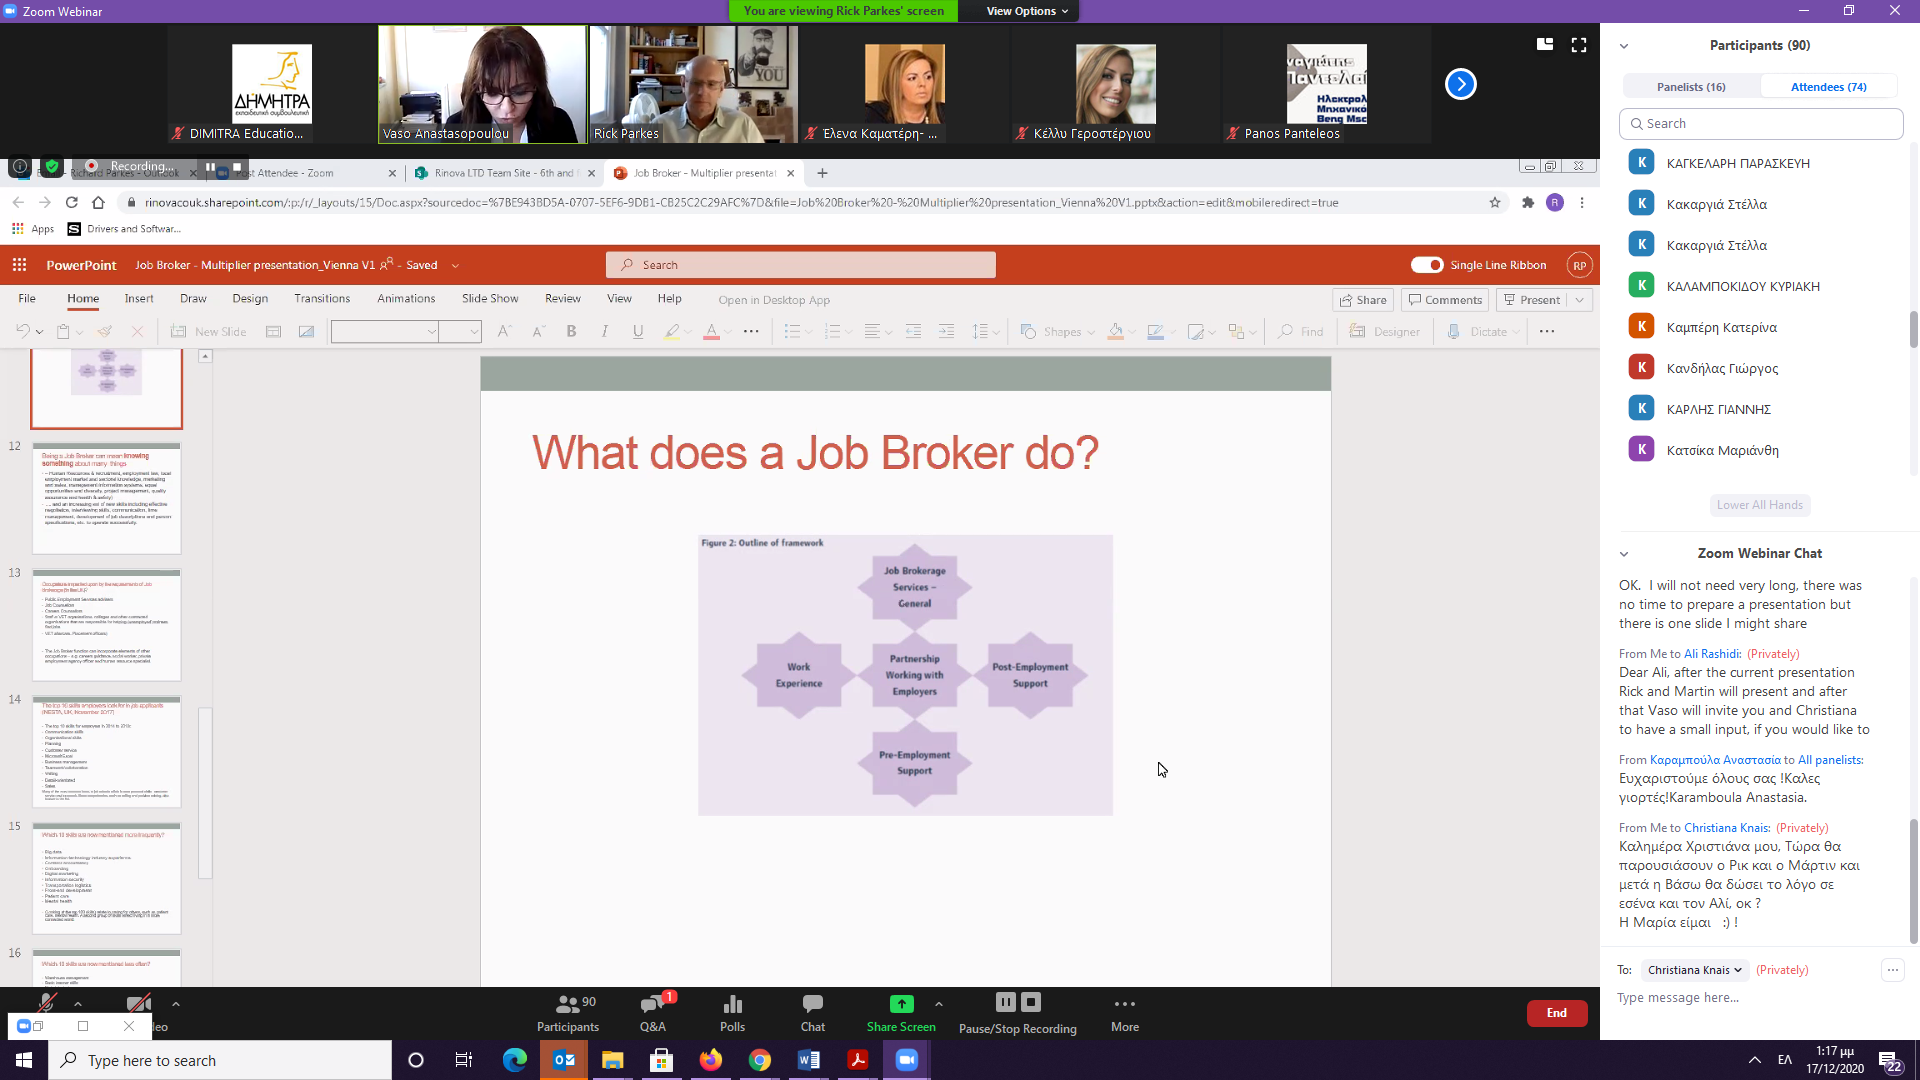The height and width of the screenshot is (1080, 1920).
Task: Click the green Share Screen icon
Action: [x=901, y=1003]
